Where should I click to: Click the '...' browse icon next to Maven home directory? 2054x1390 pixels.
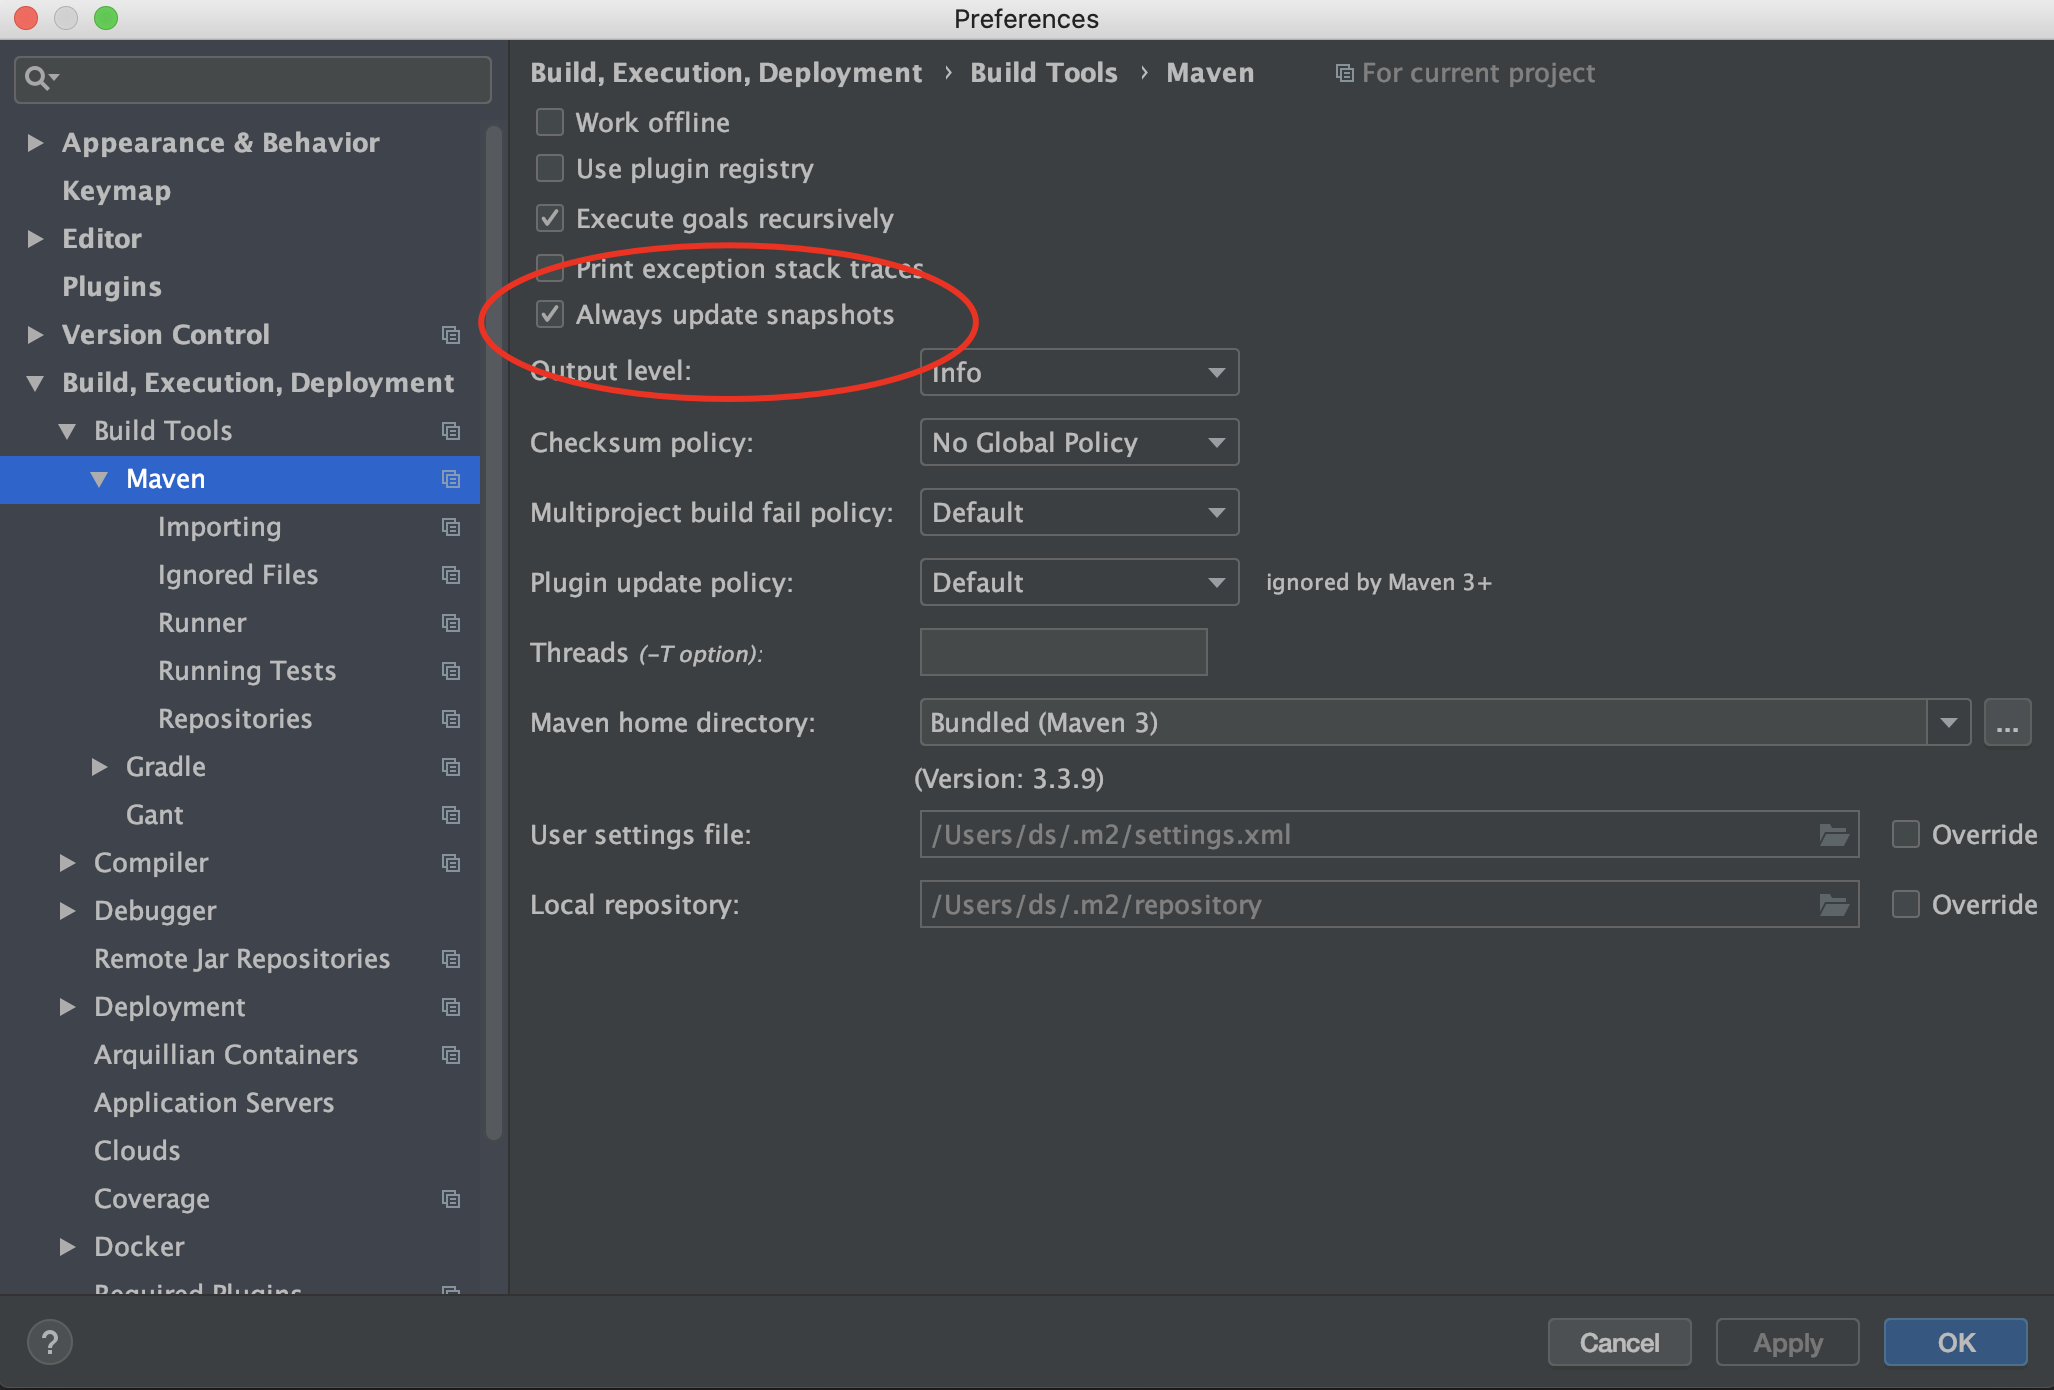[2007, 722]
